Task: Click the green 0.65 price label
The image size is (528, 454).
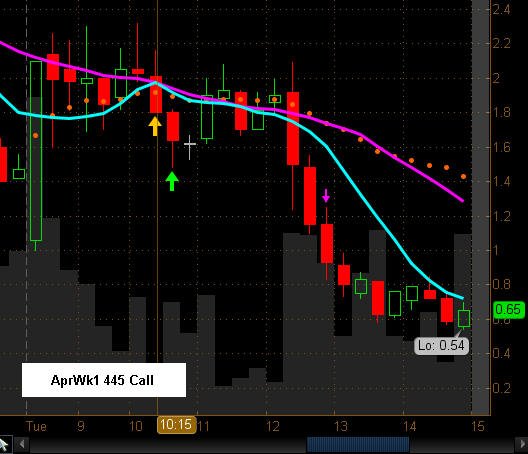Action: [508, 310]
